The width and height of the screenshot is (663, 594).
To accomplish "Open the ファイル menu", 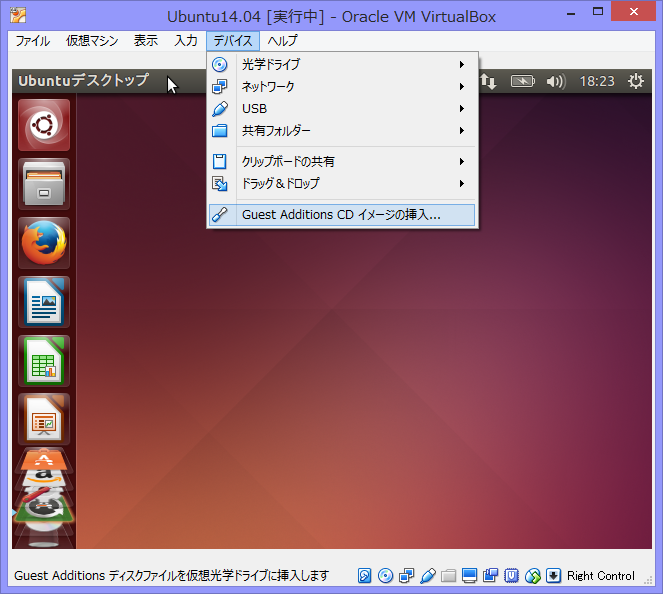I will [33, 41].
